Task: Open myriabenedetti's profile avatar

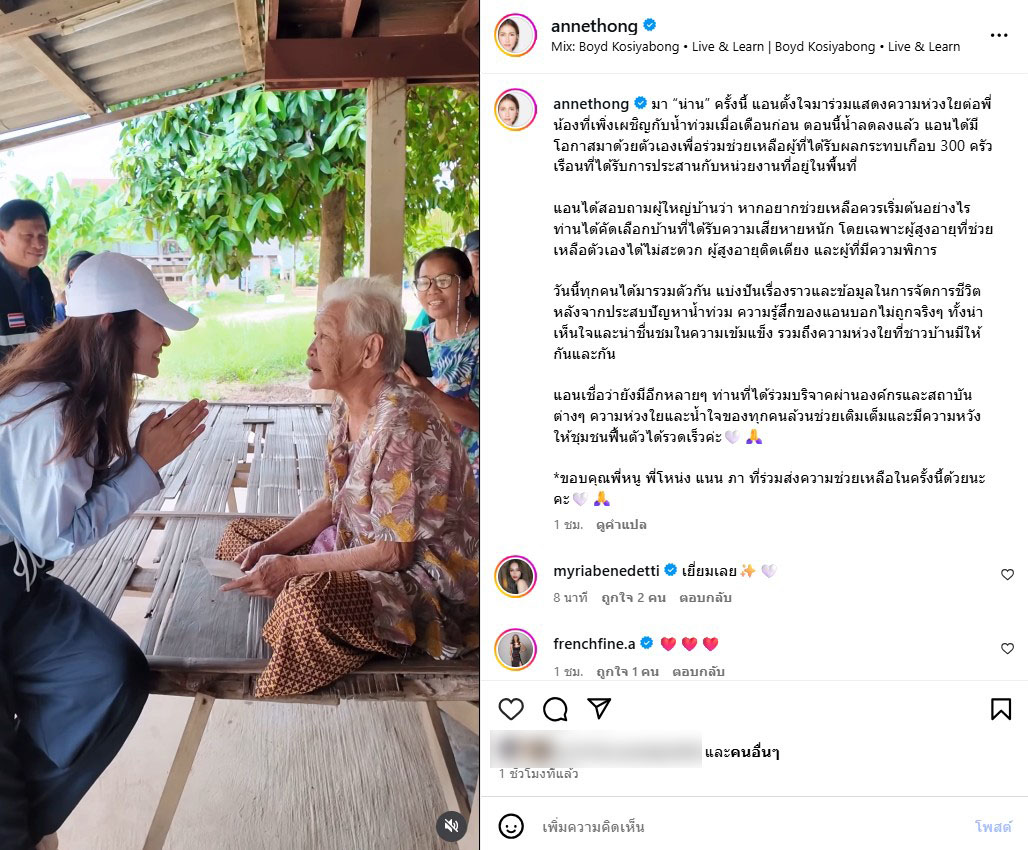Action: [516, 577]
